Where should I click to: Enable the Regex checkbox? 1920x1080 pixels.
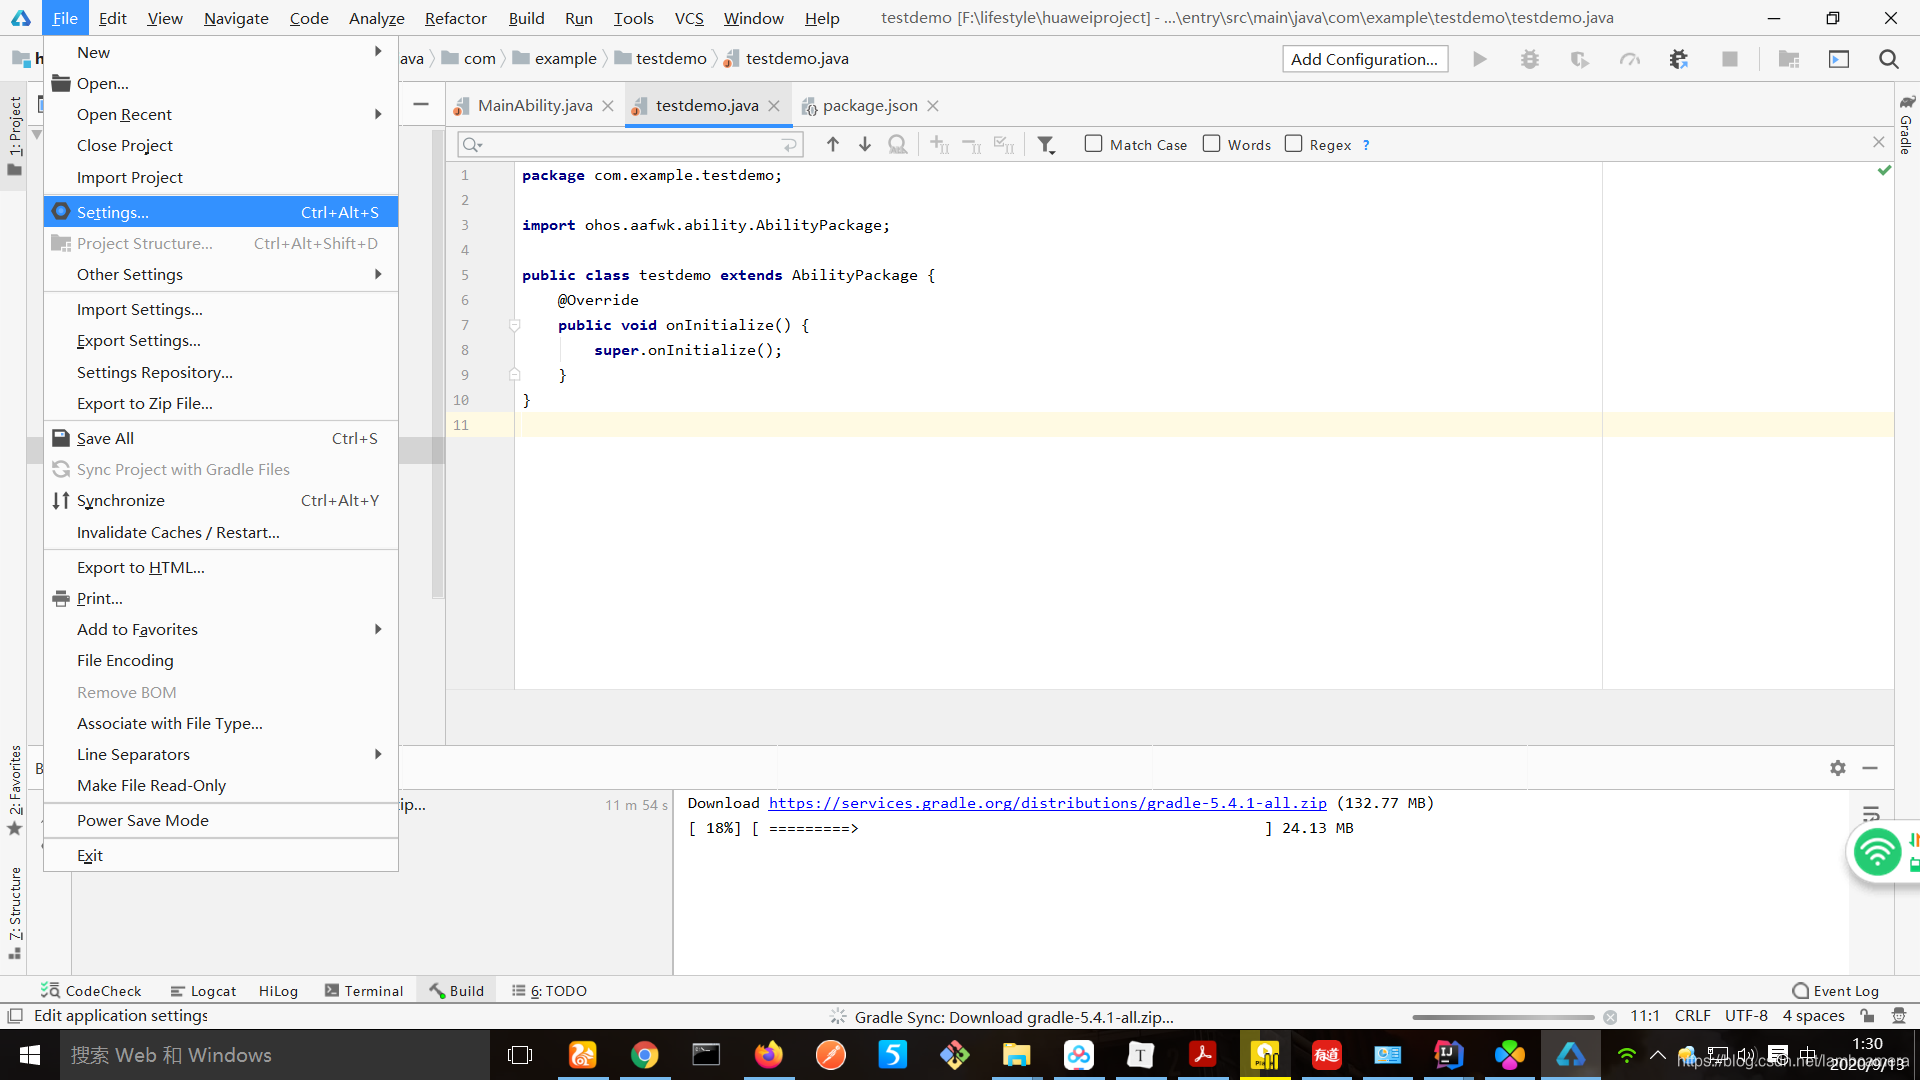[x=1293, y=144]
